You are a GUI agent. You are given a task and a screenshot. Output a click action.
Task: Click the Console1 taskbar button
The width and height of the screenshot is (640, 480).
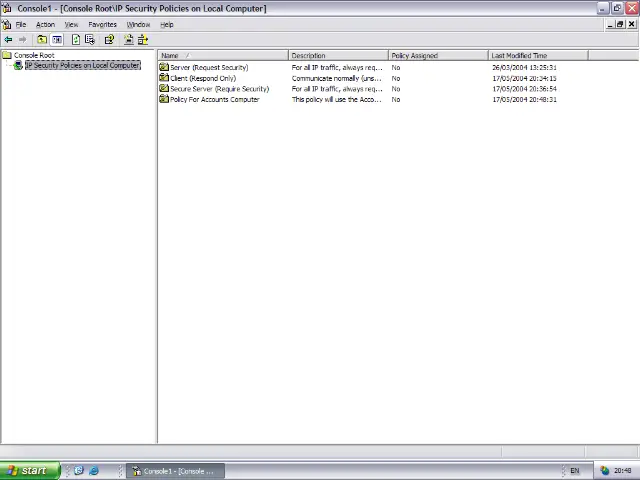click(x=175, y=471)
